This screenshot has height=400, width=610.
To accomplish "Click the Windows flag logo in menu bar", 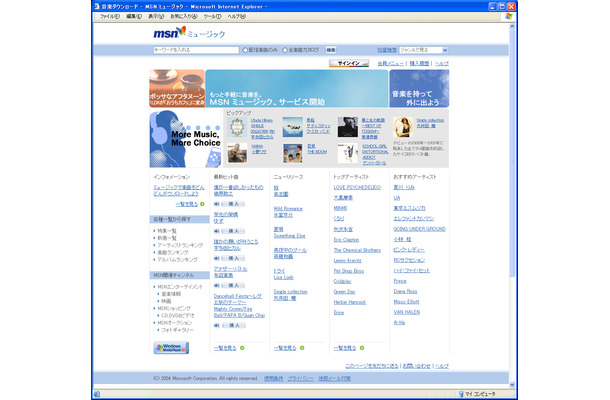I will coord(508,16).
